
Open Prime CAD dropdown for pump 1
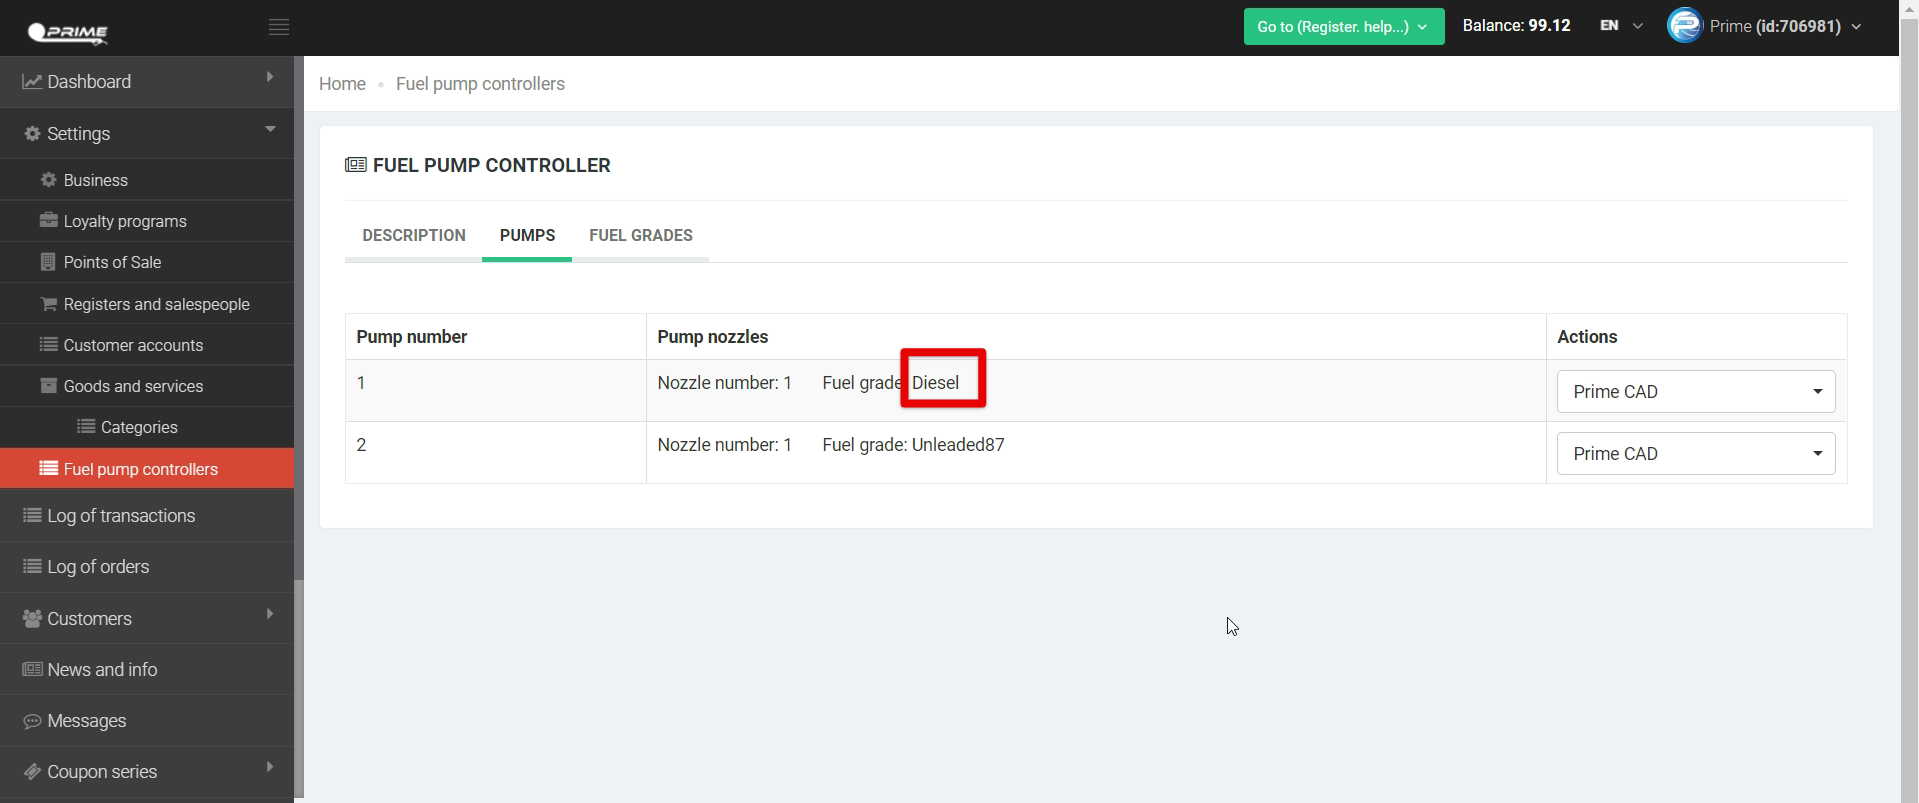[1695, 392]
